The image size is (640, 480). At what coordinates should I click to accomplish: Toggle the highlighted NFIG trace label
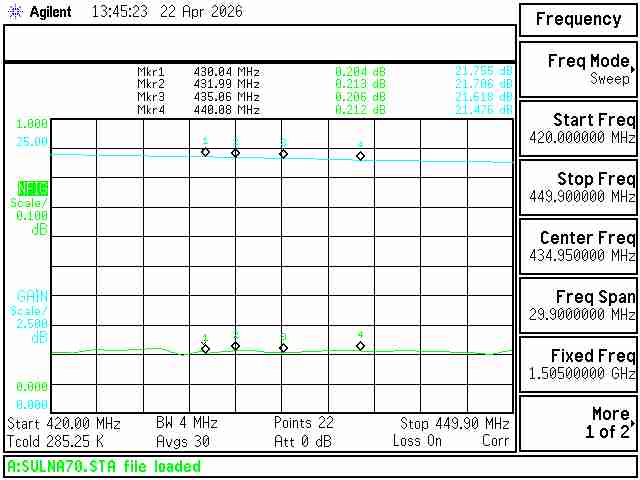tap(32, 188)
